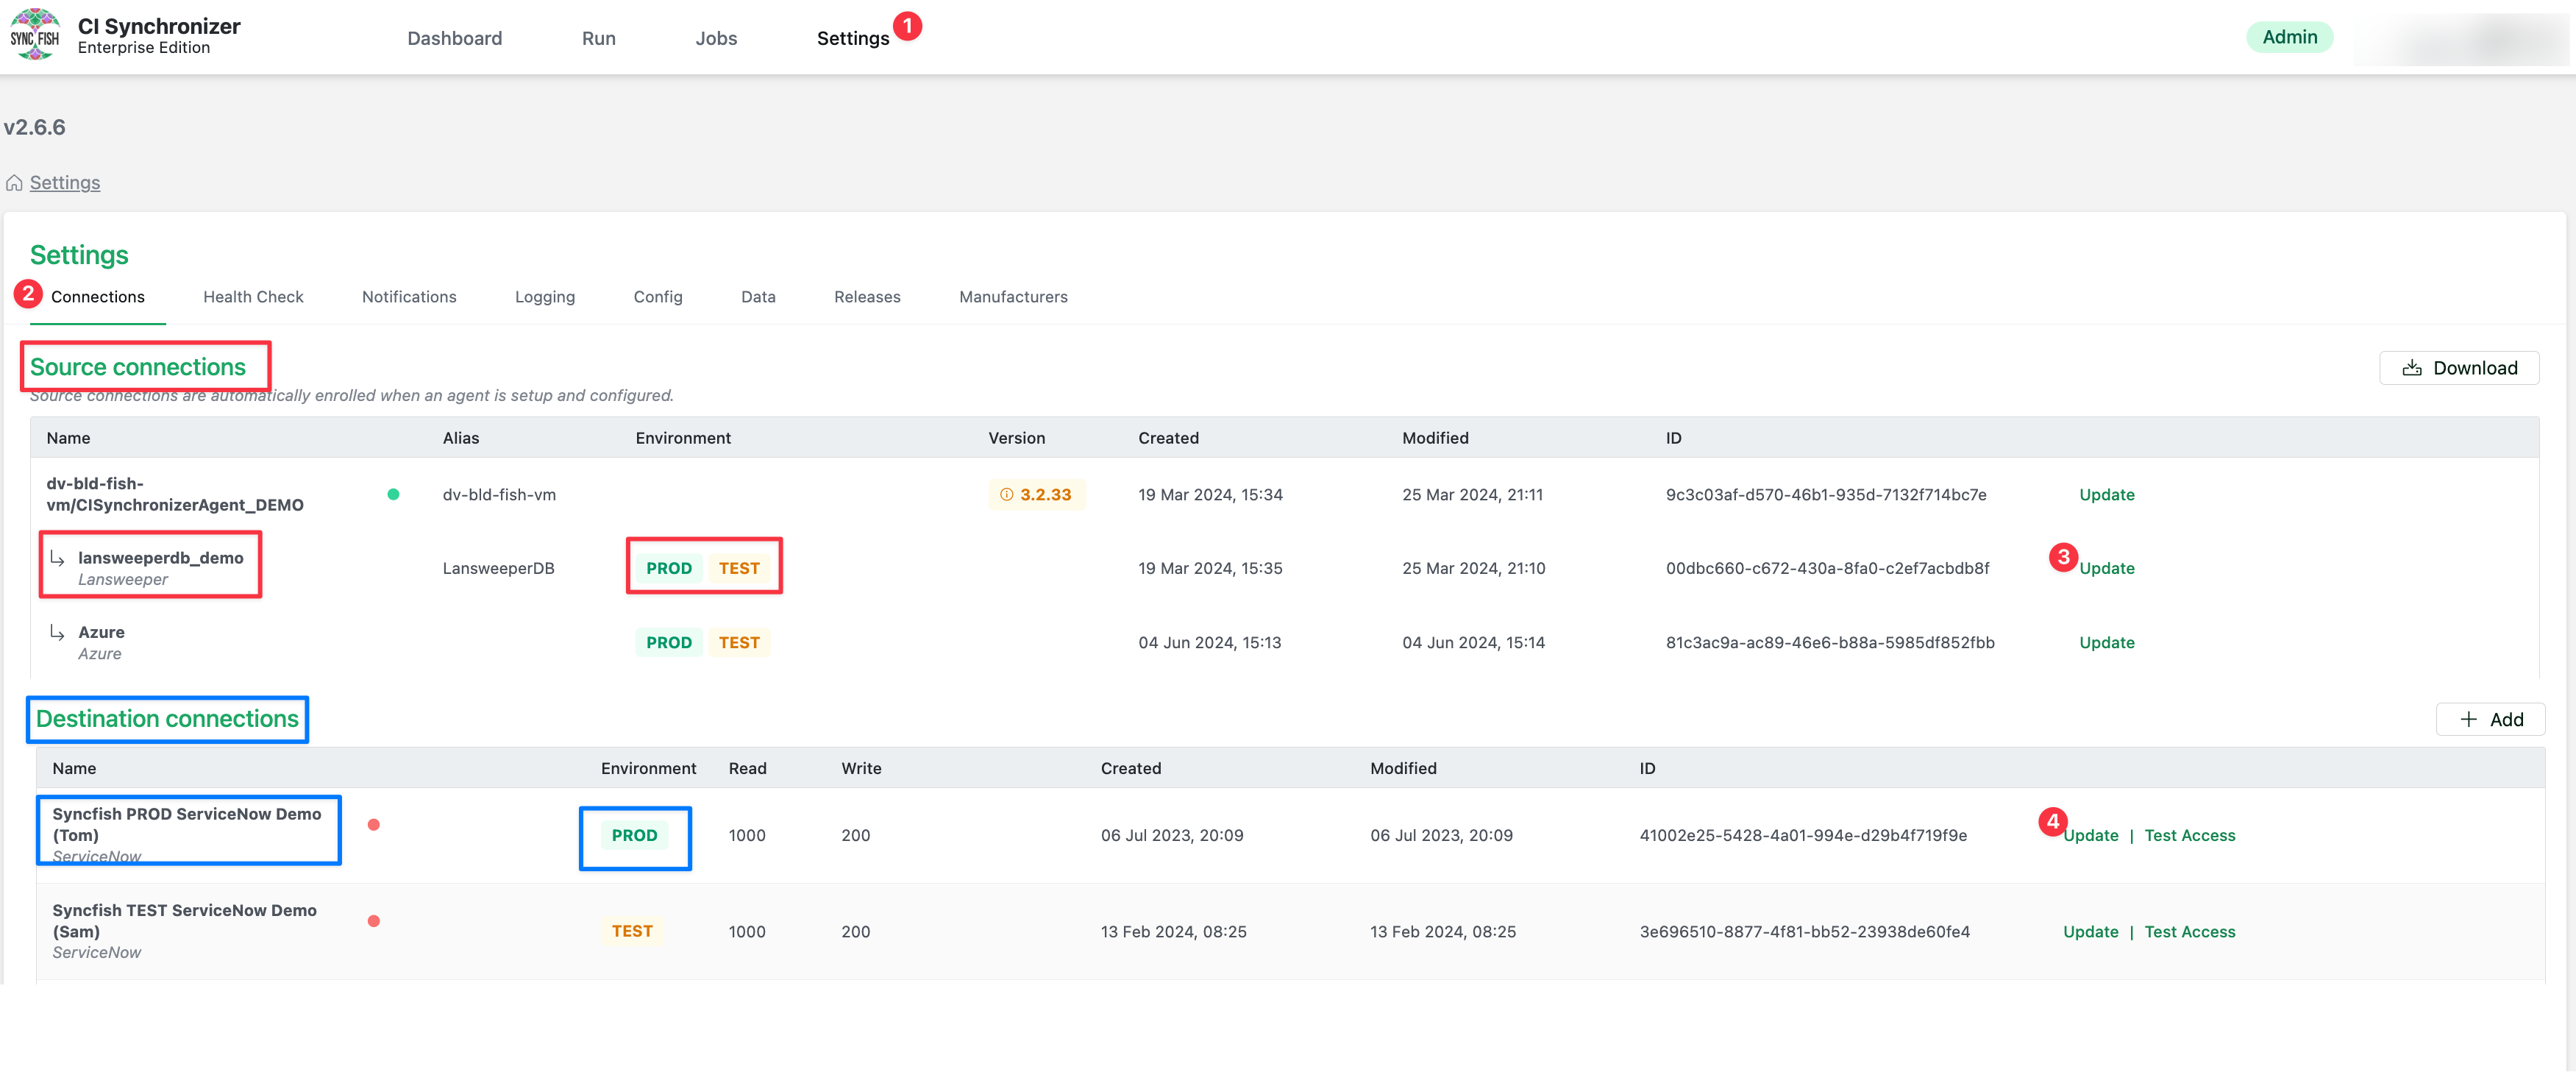This screenshot has height=1086, width=2576.
Task: Click the Settings breadcrumb link
Action: [x=65, y=183]
